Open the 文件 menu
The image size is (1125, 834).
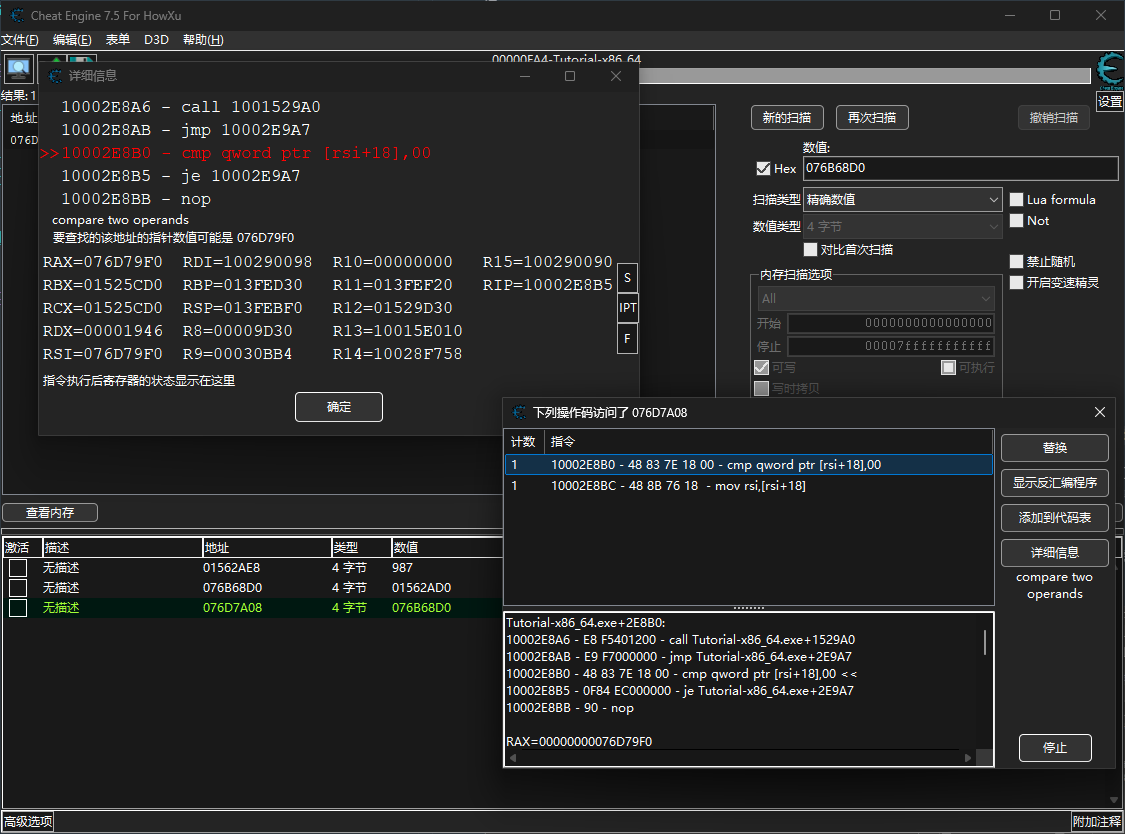click(19, 40)
